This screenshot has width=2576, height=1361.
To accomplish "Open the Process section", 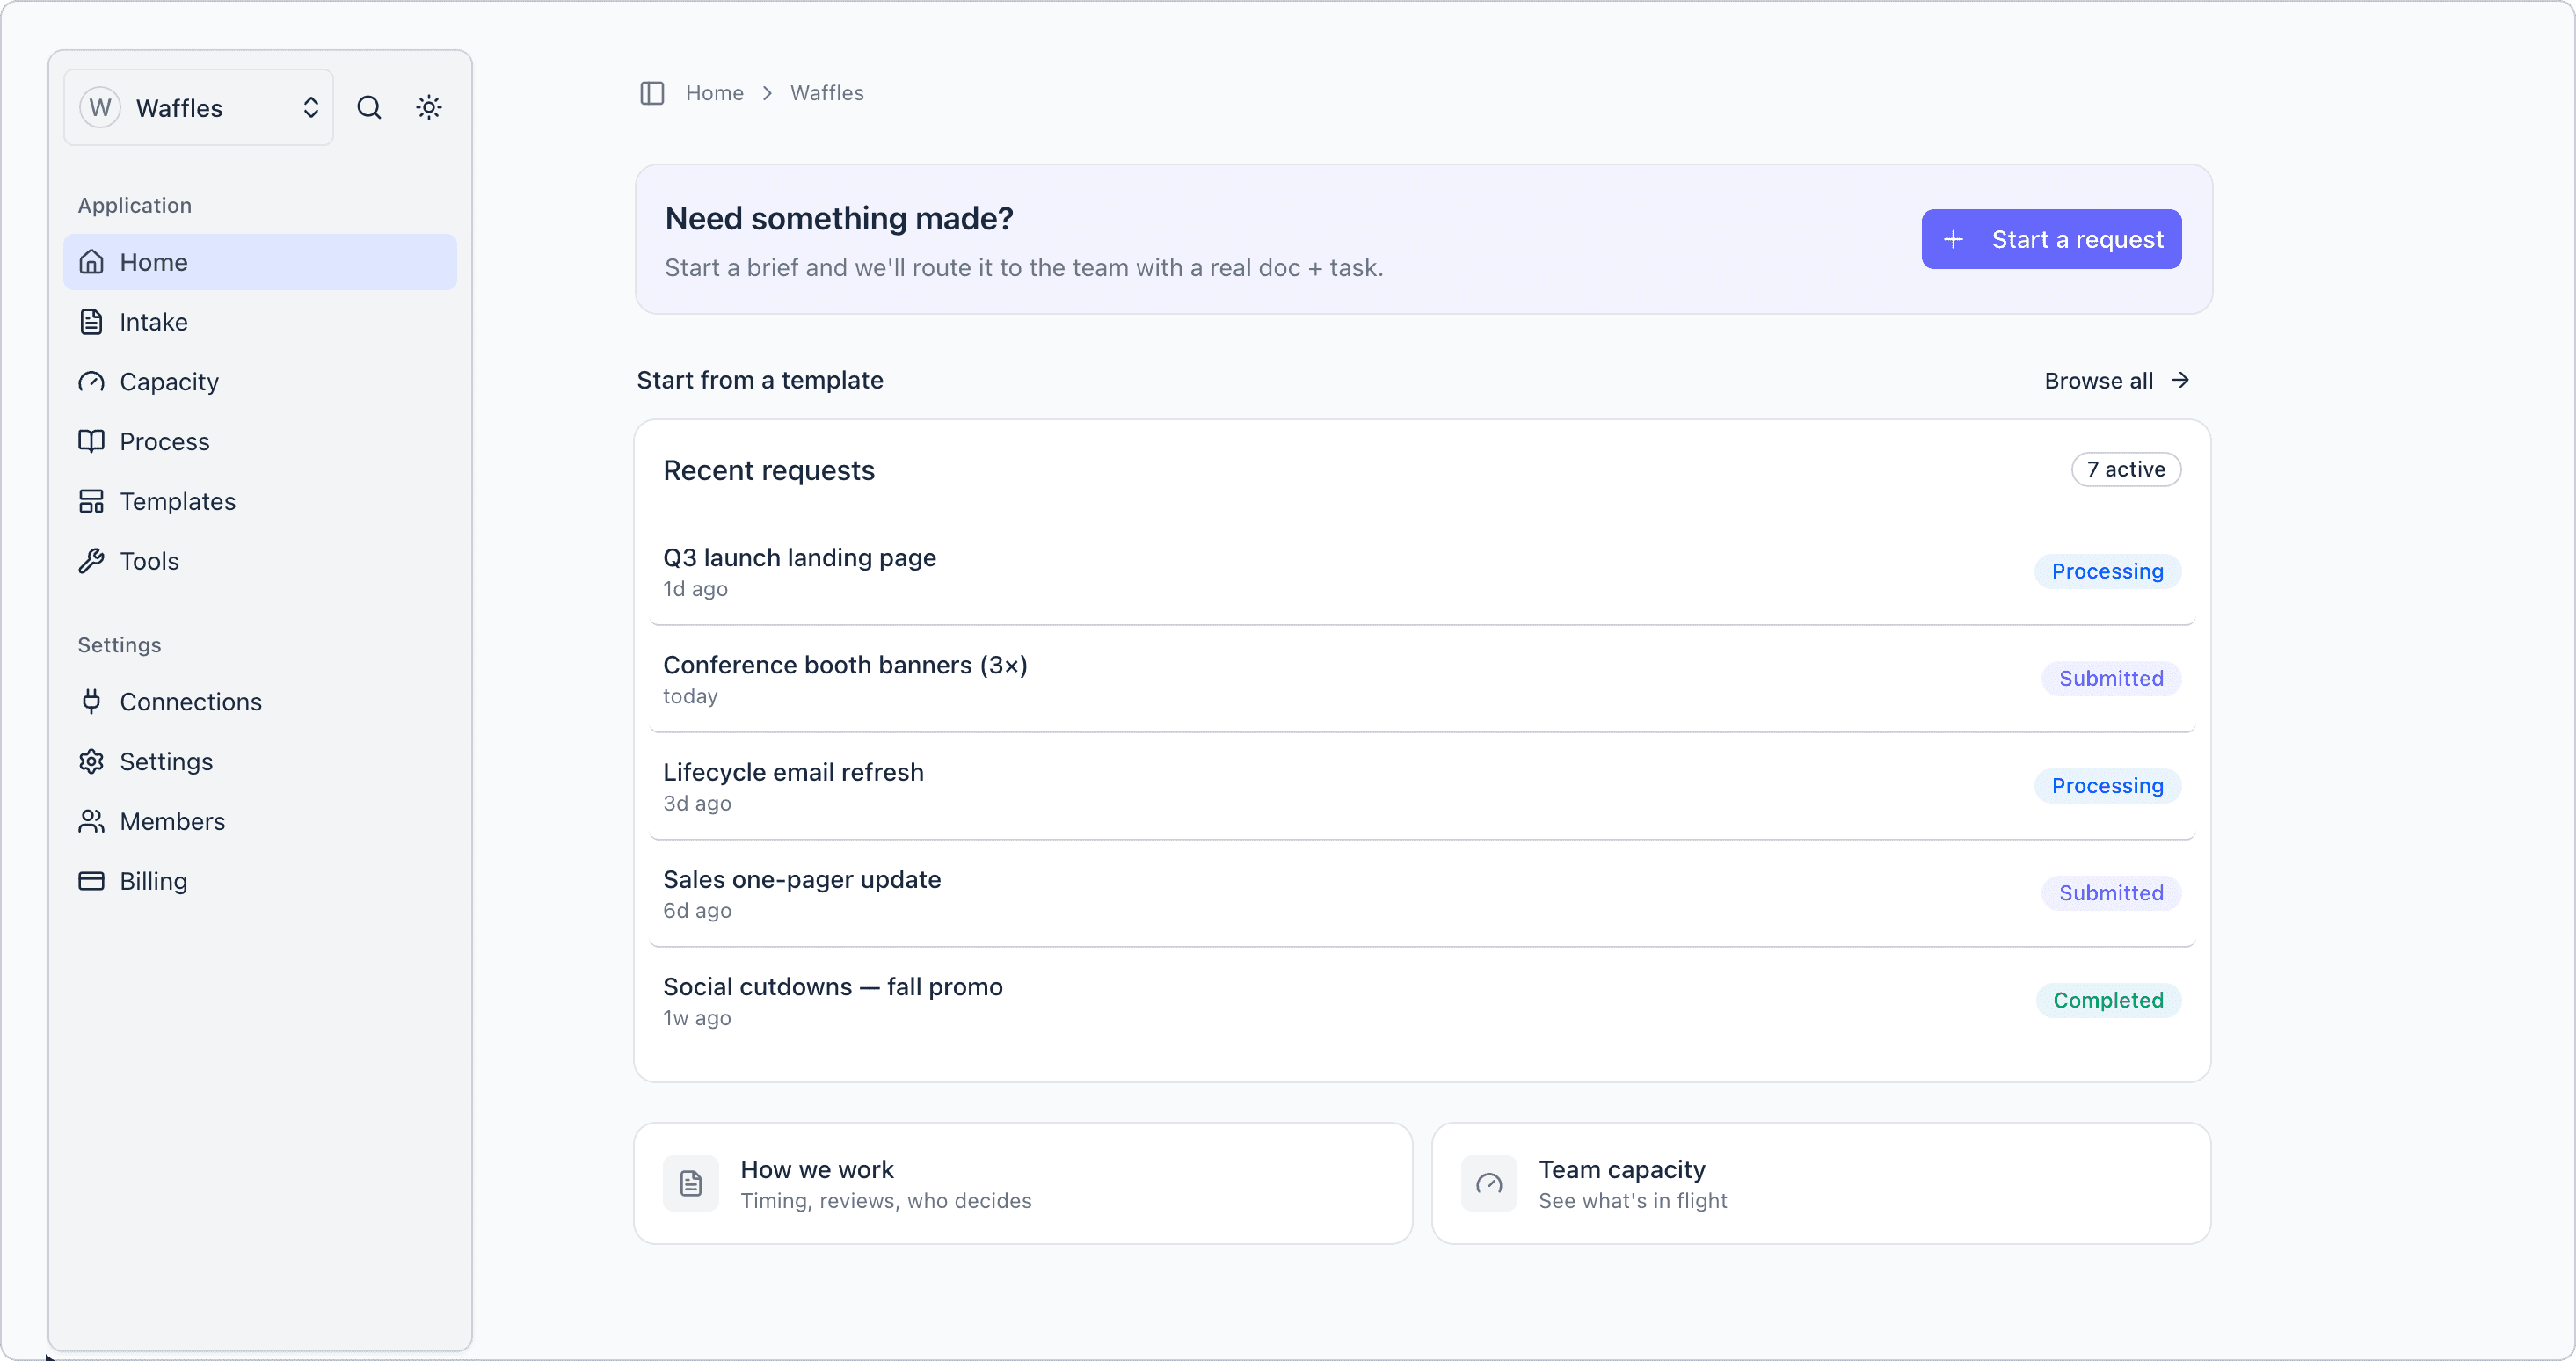I will tap(260, 442).
